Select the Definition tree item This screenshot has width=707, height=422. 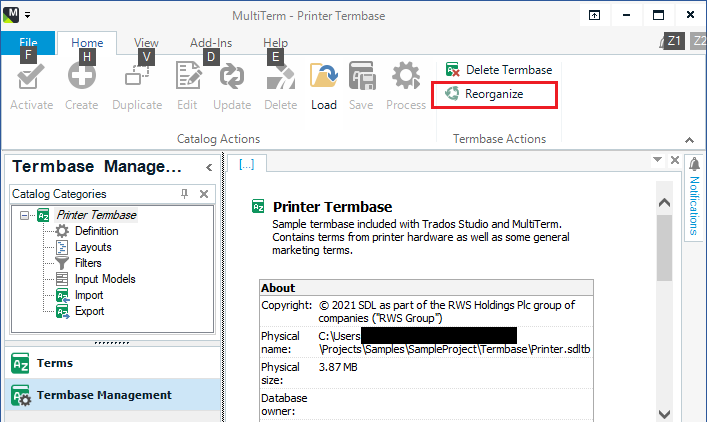[x=96, y=231]
